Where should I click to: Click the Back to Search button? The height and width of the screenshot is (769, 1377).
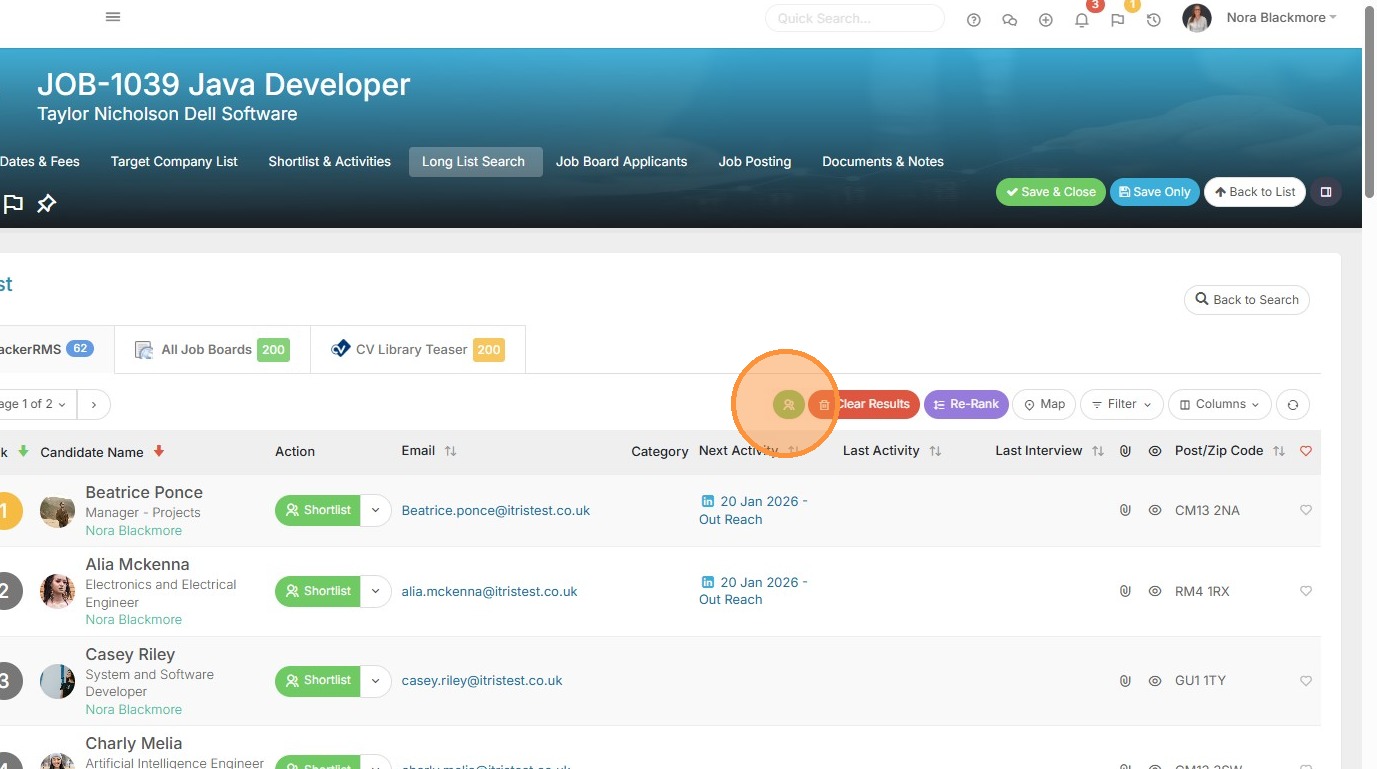point(1247,300)
